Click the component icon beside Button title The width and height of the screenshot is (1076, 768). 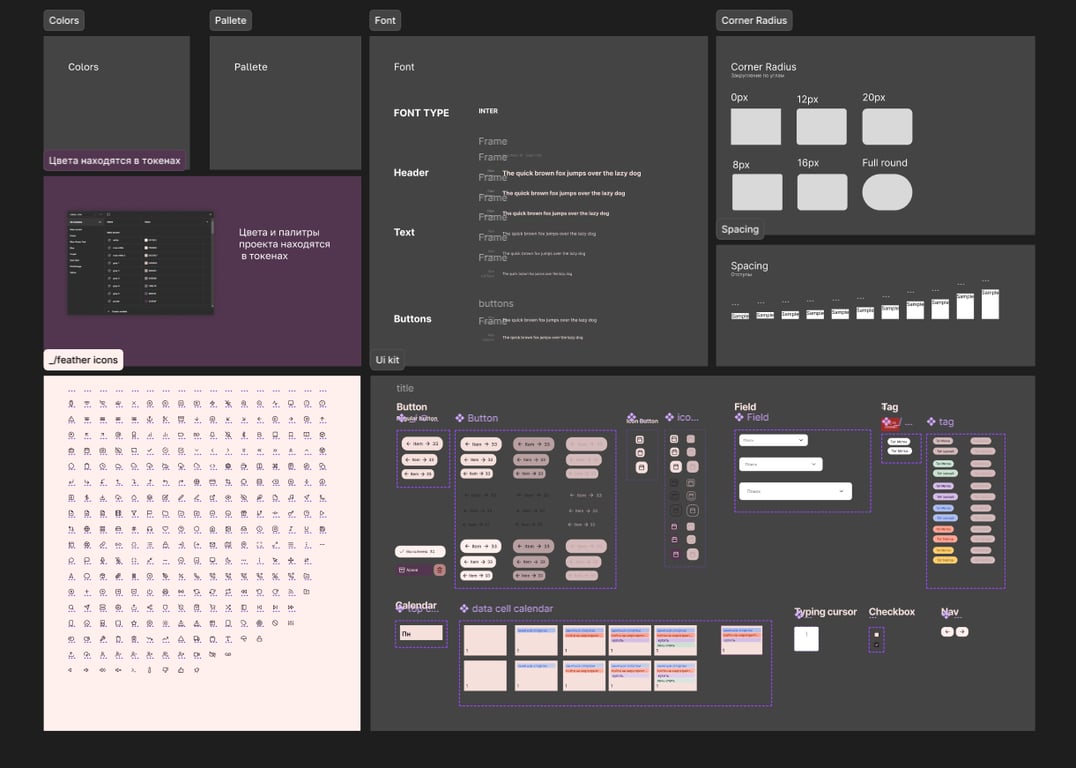tap(460, 418)
